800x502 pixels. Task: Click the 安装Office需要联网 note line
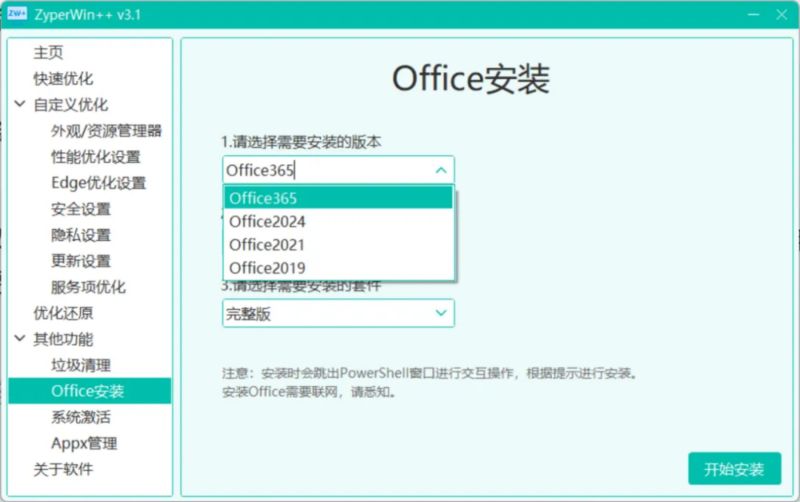click(309, 392)
